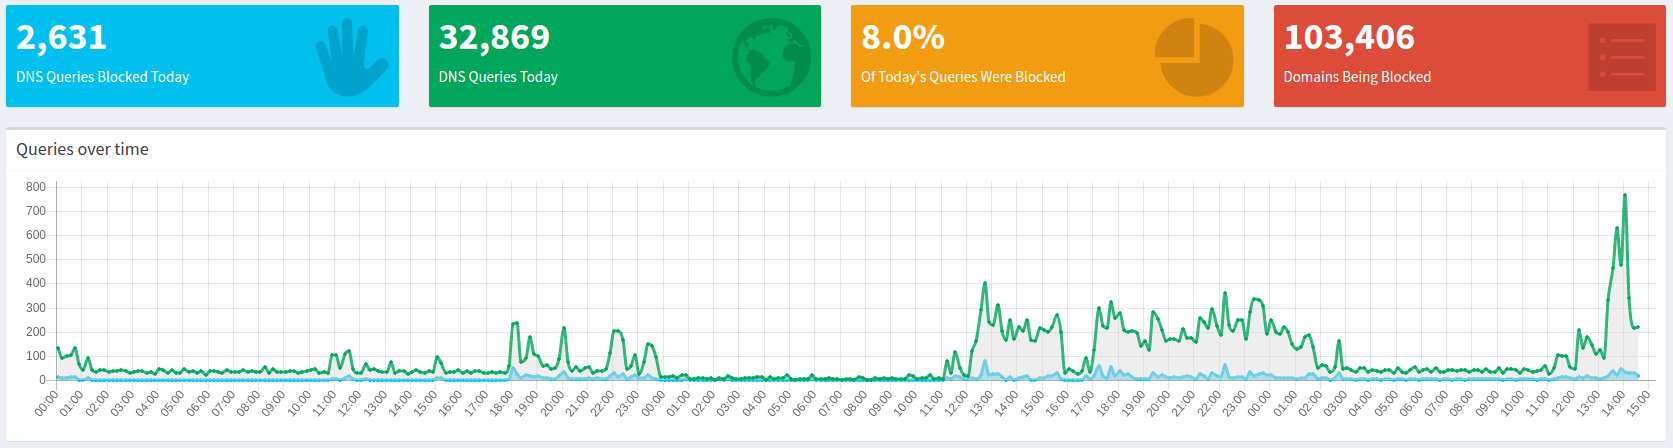This screenshot has width=1673, height=448.
Task: Click the 0 label on the y-axis
Action: click(x=42, y=380)
